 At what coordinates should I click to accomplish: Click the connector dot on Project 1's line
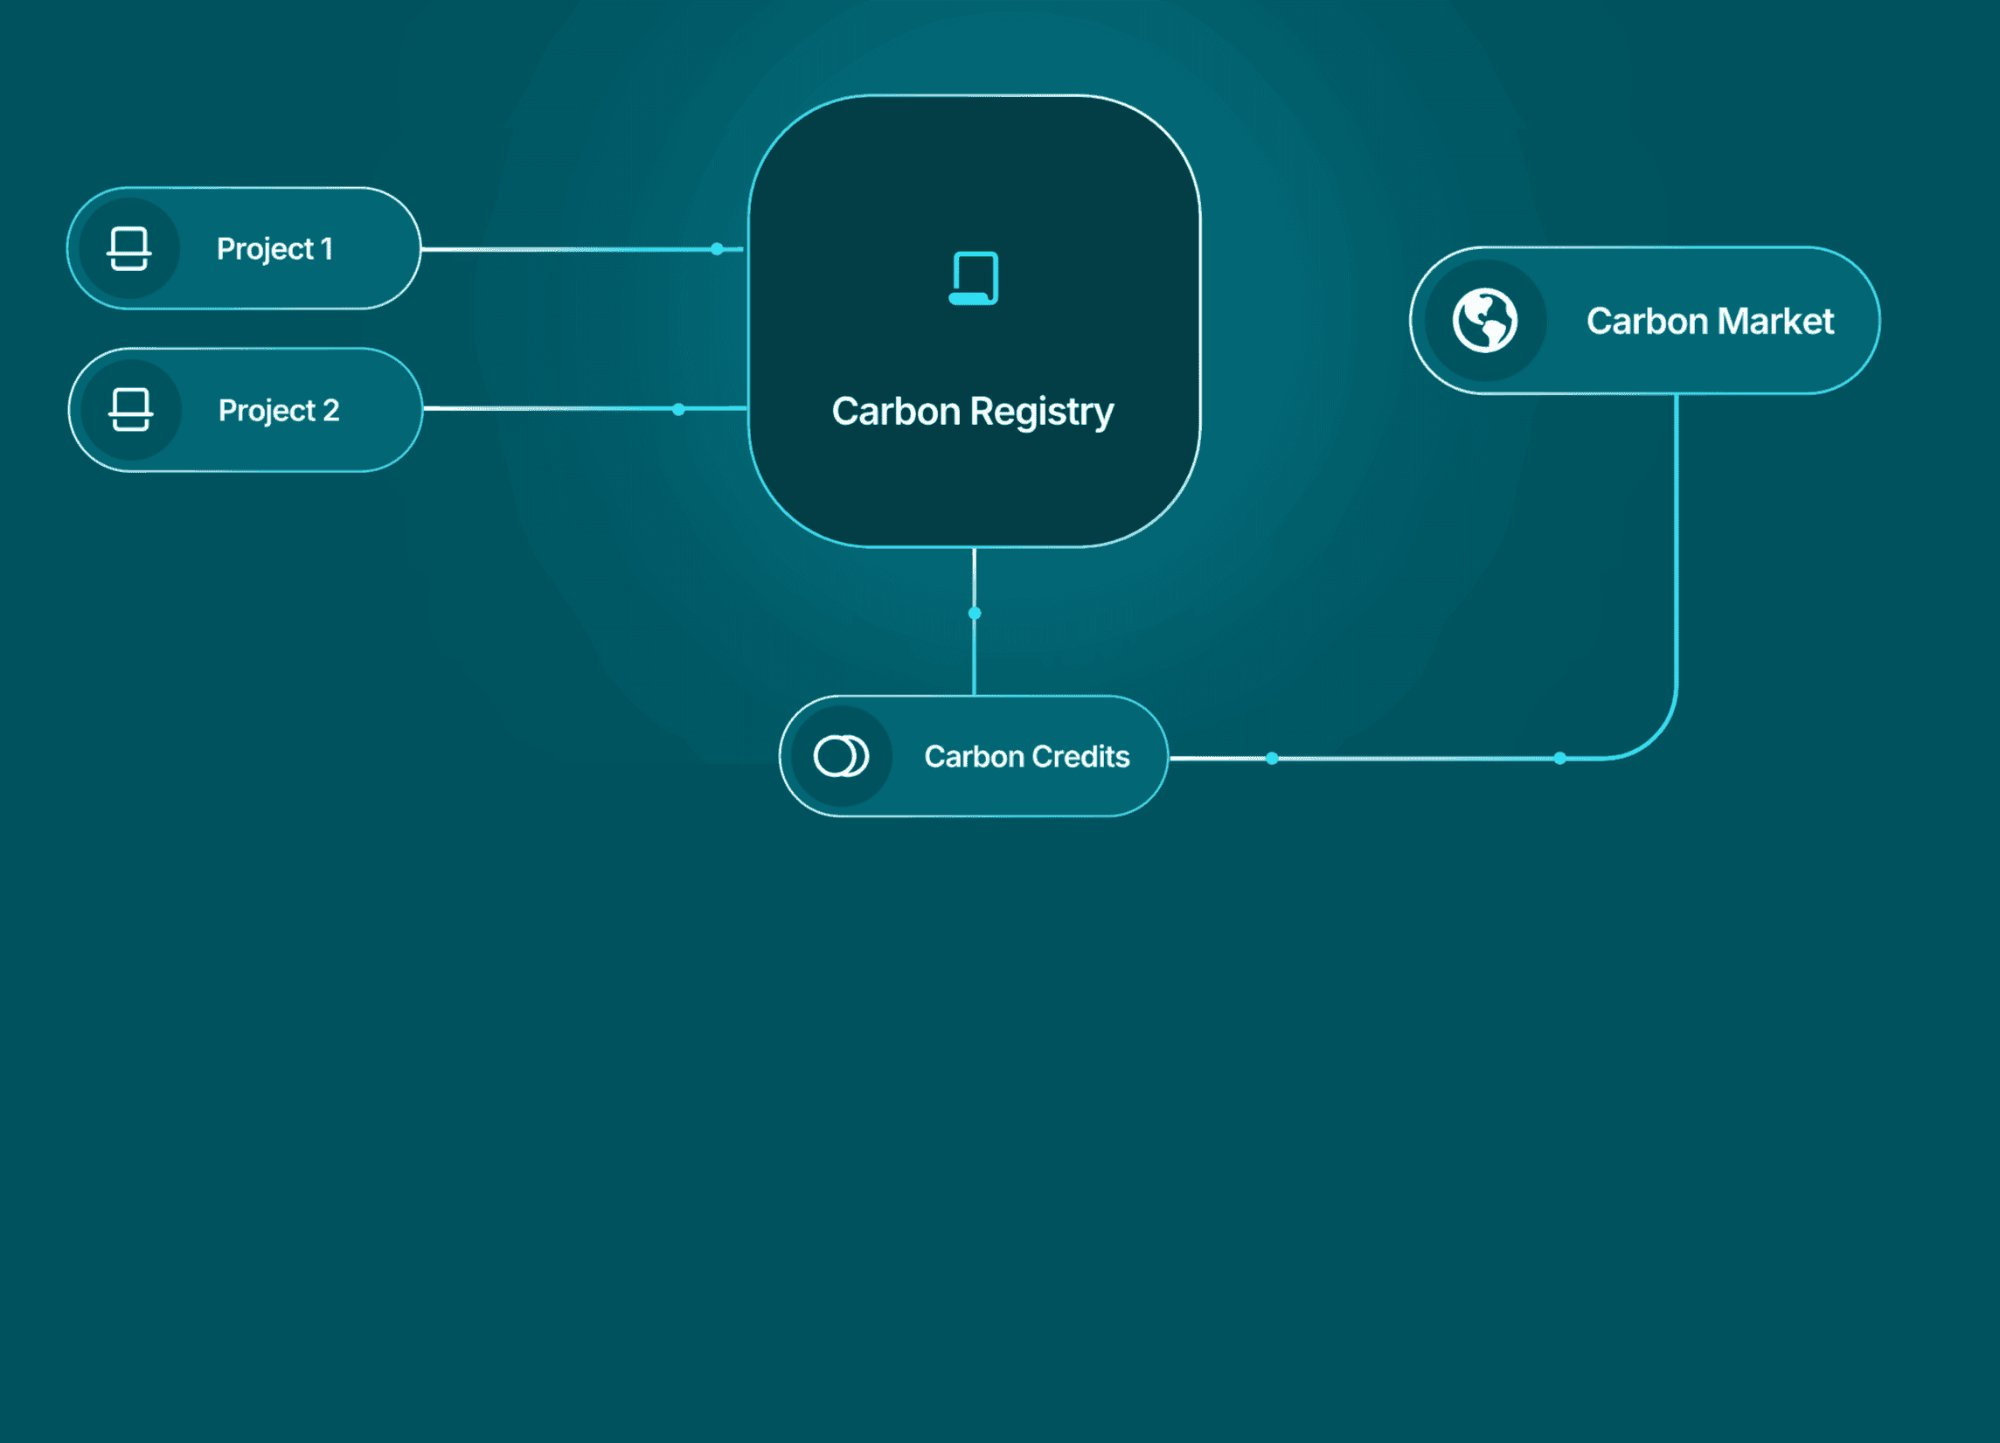pos(716,248)
